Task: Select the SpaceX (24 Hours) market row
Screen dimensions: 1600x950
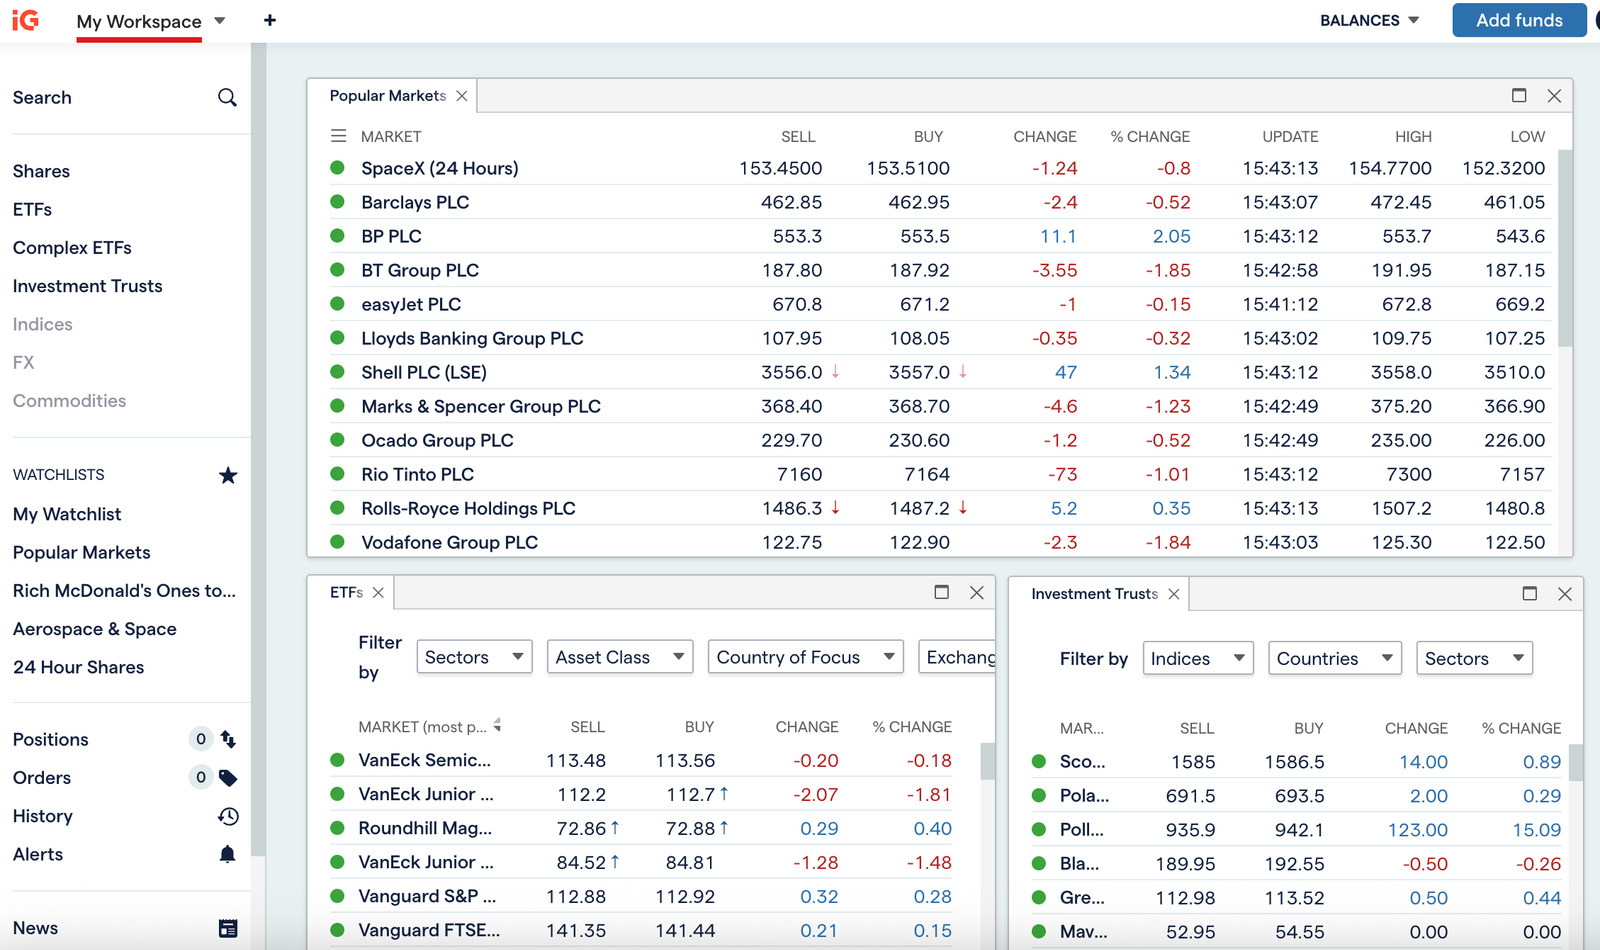Action: pos(938,168)
